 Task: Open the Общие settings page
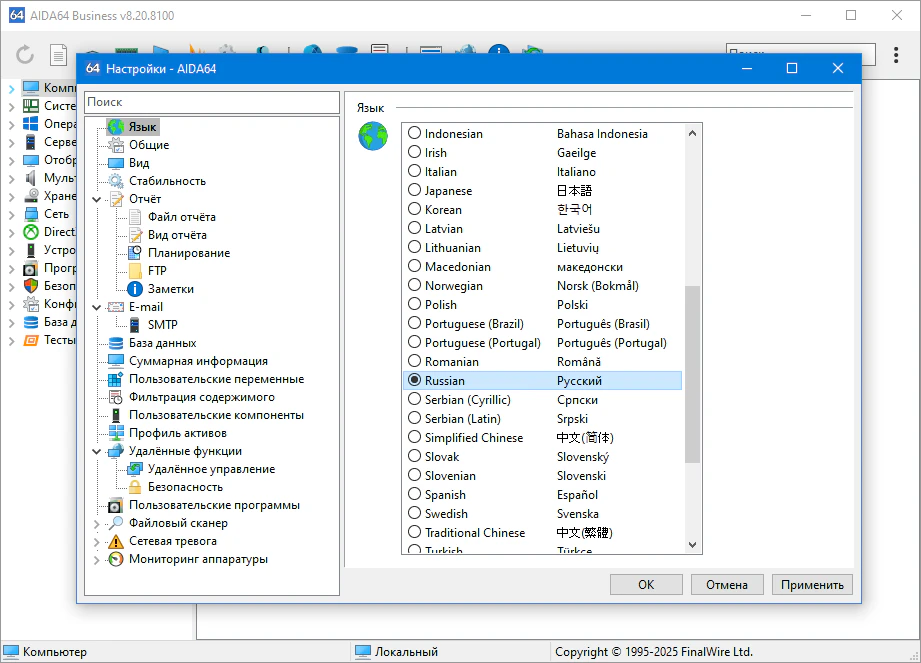click(x=148, y=145)
